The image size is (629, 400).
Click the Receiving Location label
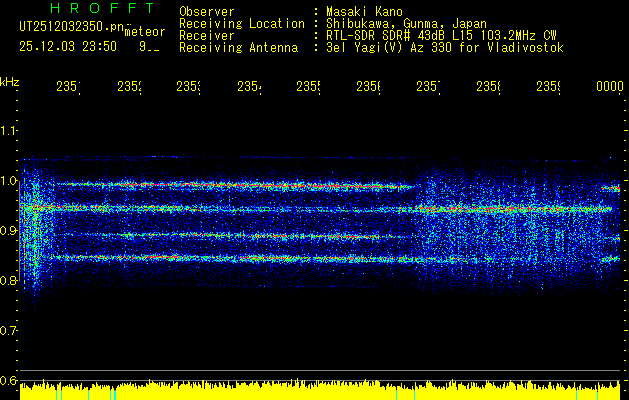point(242,24)
